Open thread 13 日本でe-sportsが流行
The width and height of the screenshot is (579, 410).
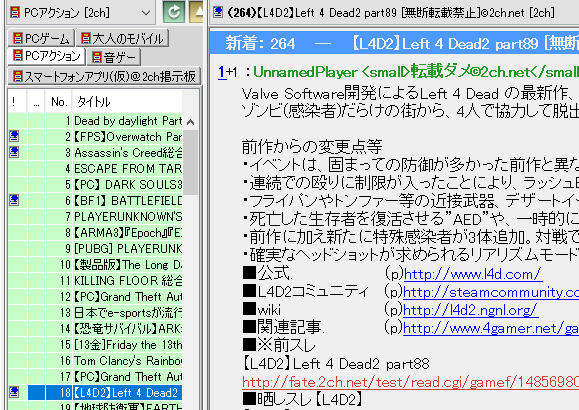(128, 313)
